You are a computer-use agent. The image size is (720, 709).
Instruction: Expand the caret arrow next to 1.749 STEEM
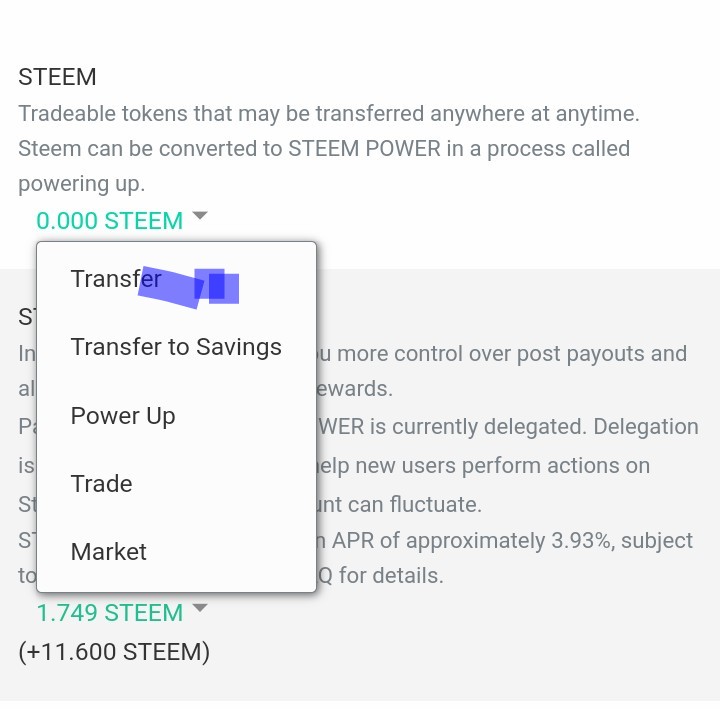coord(200,607)
